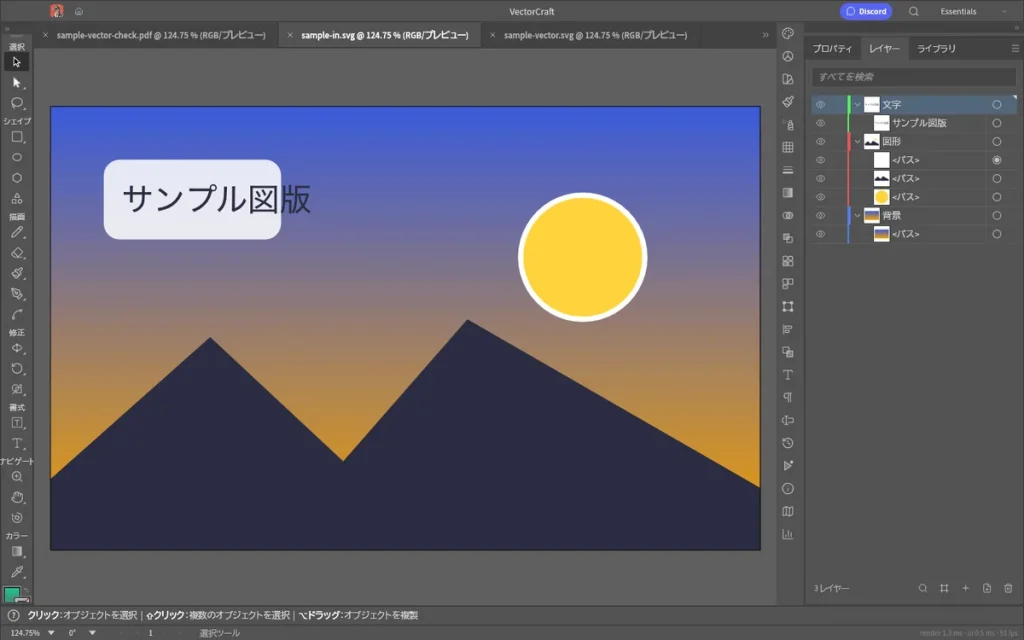Screen dimensions: 1024x640
Task: Select the Selection arrow tool
Action: click(16, 62)
